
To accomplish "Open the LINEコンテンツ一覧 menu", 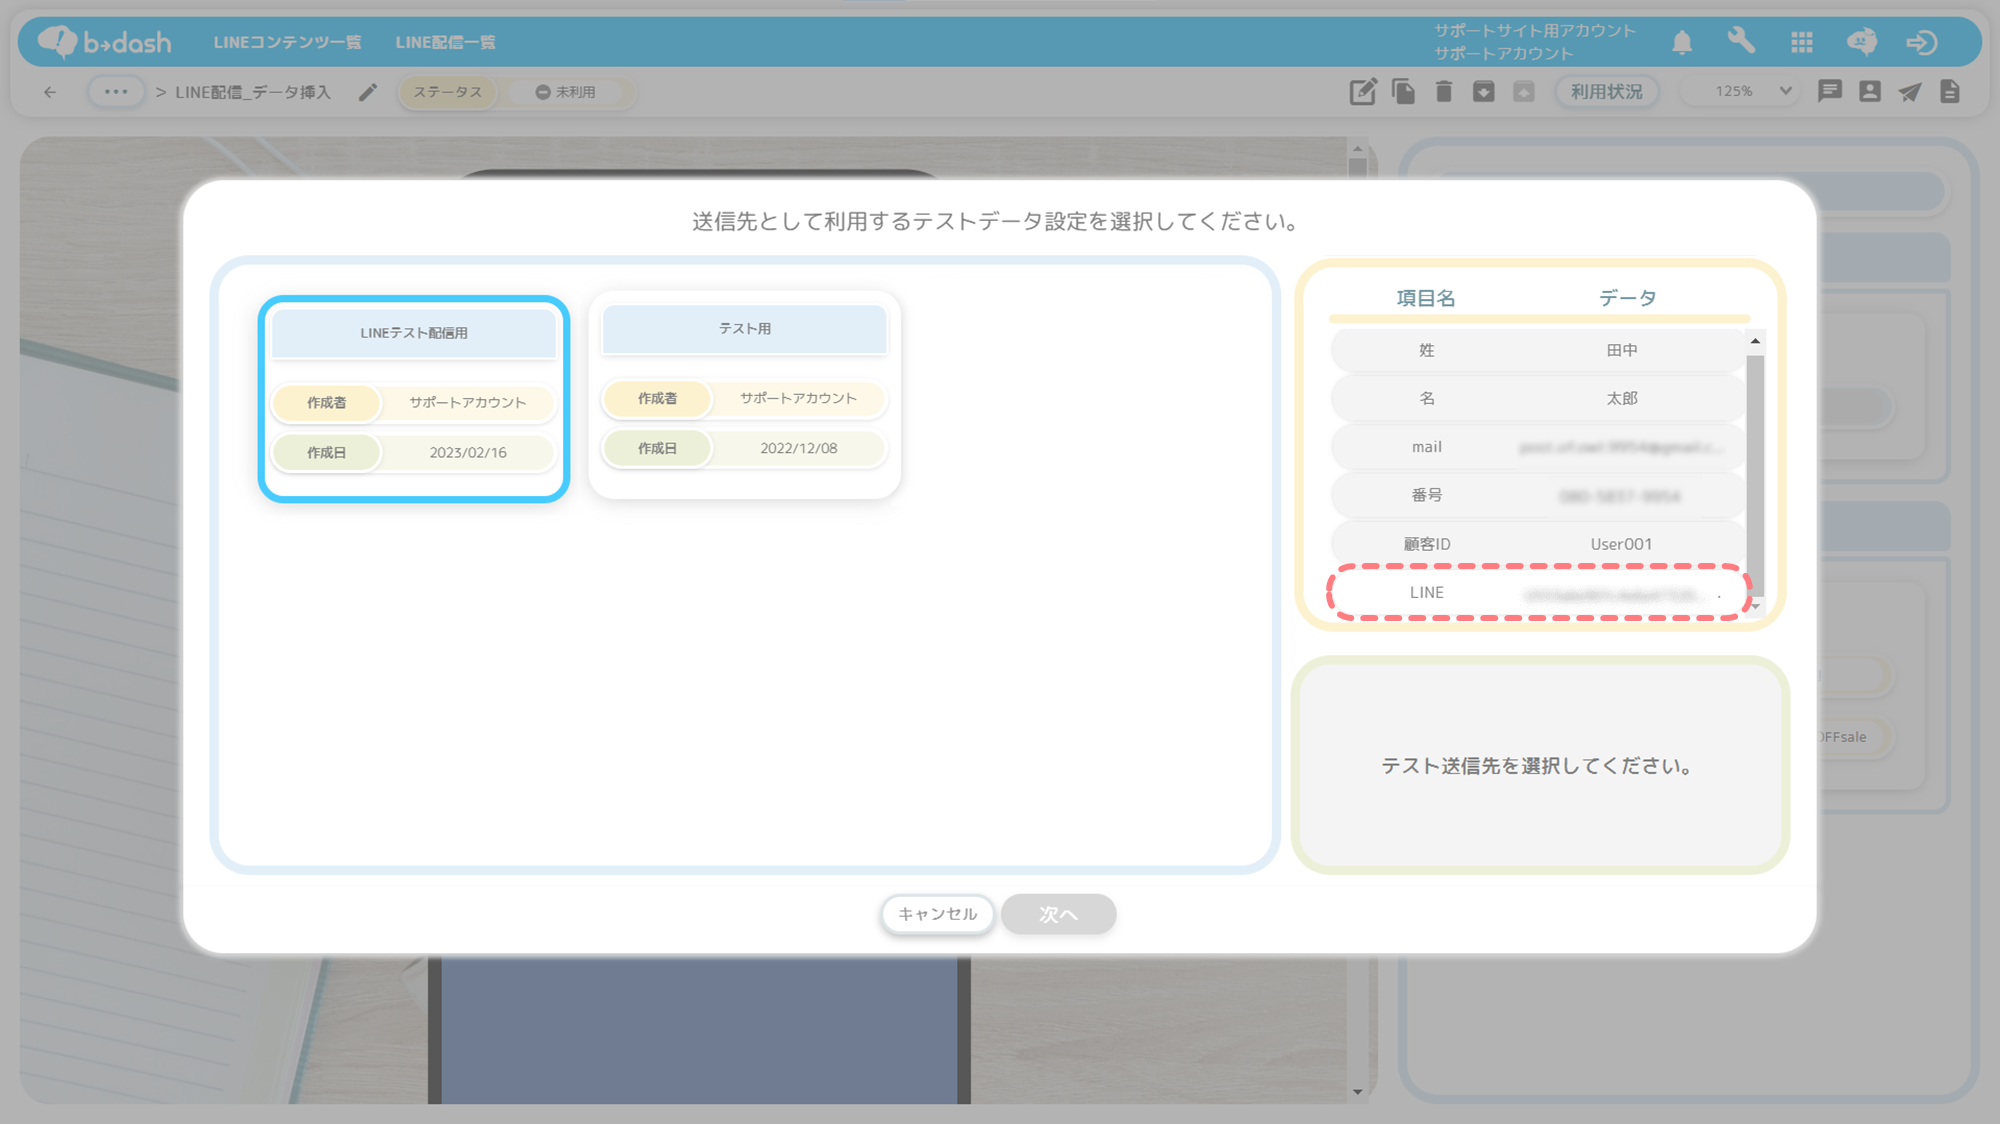I will [x=287, y=42].
